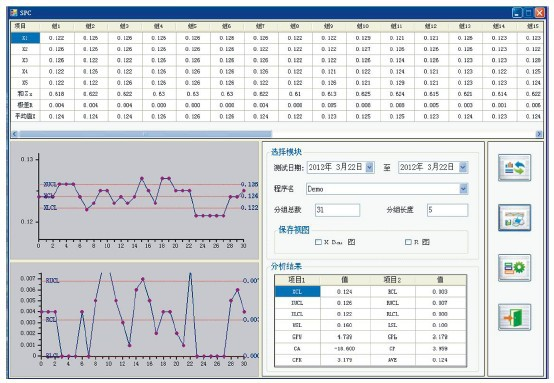Click a data point on X-bar chart
The height and width of the screenshot is (383, 554).
point(142,178)
